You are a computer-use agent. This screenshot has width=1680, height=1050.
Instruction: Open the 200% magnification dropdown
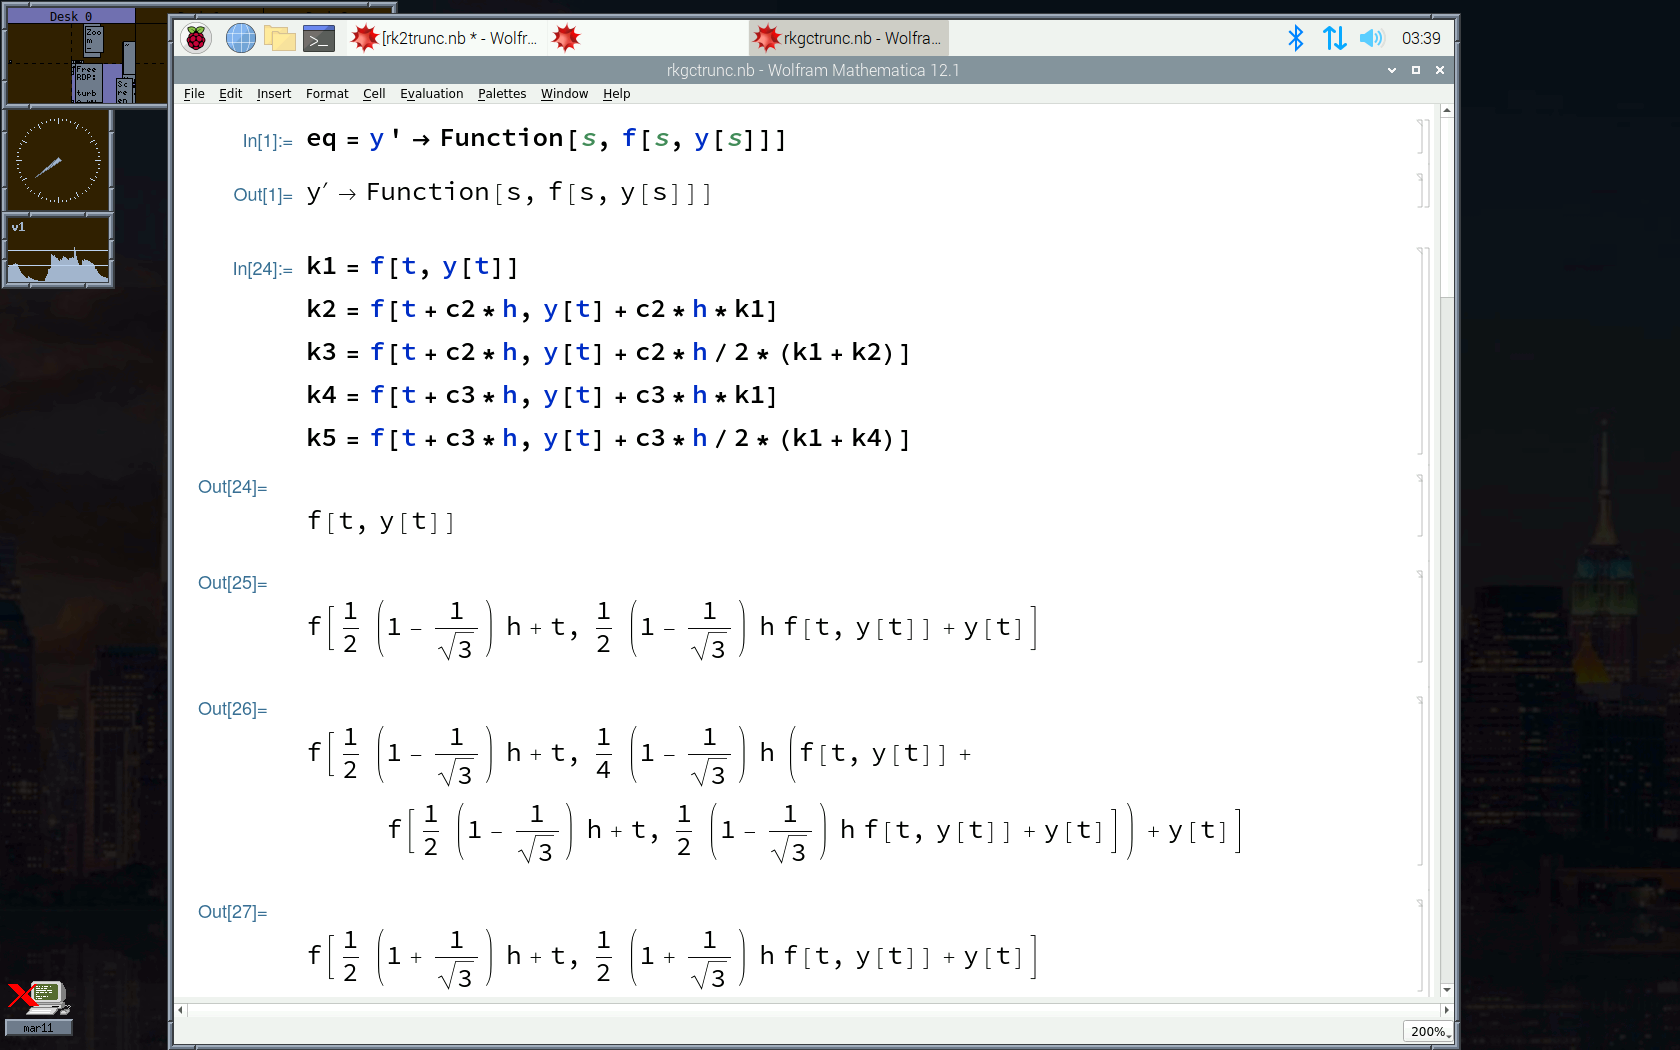click(1427, 1031)
